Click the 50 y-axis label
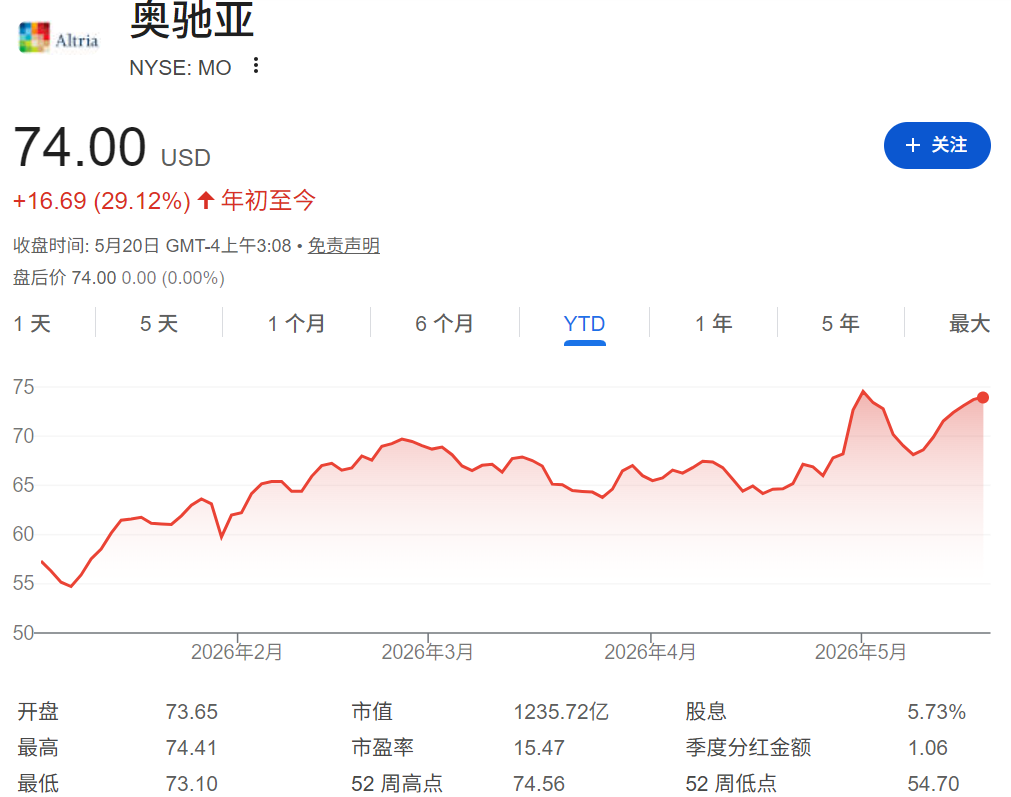Screen dimensions: 1011x797 (23, 633)
